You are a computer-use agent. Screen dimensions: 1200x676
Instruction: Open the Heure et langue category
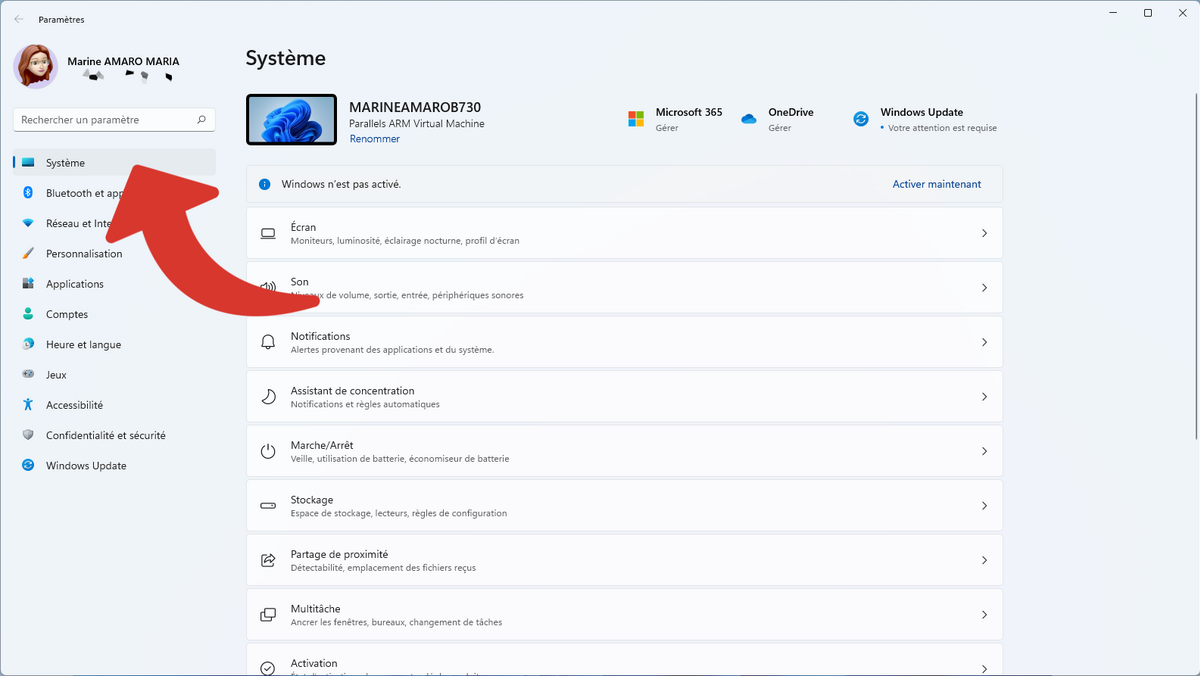pyautogui.click(x=114, y=344)
